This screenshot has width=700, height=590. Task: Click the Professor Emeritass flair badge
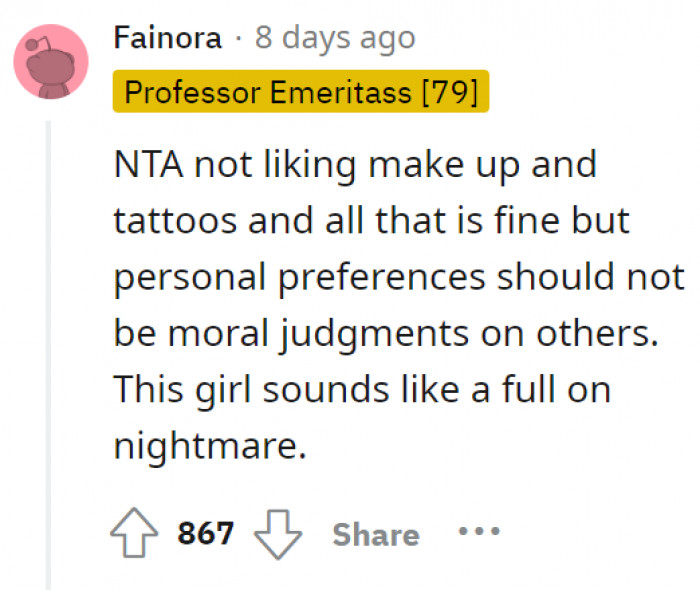coord(300,92)
